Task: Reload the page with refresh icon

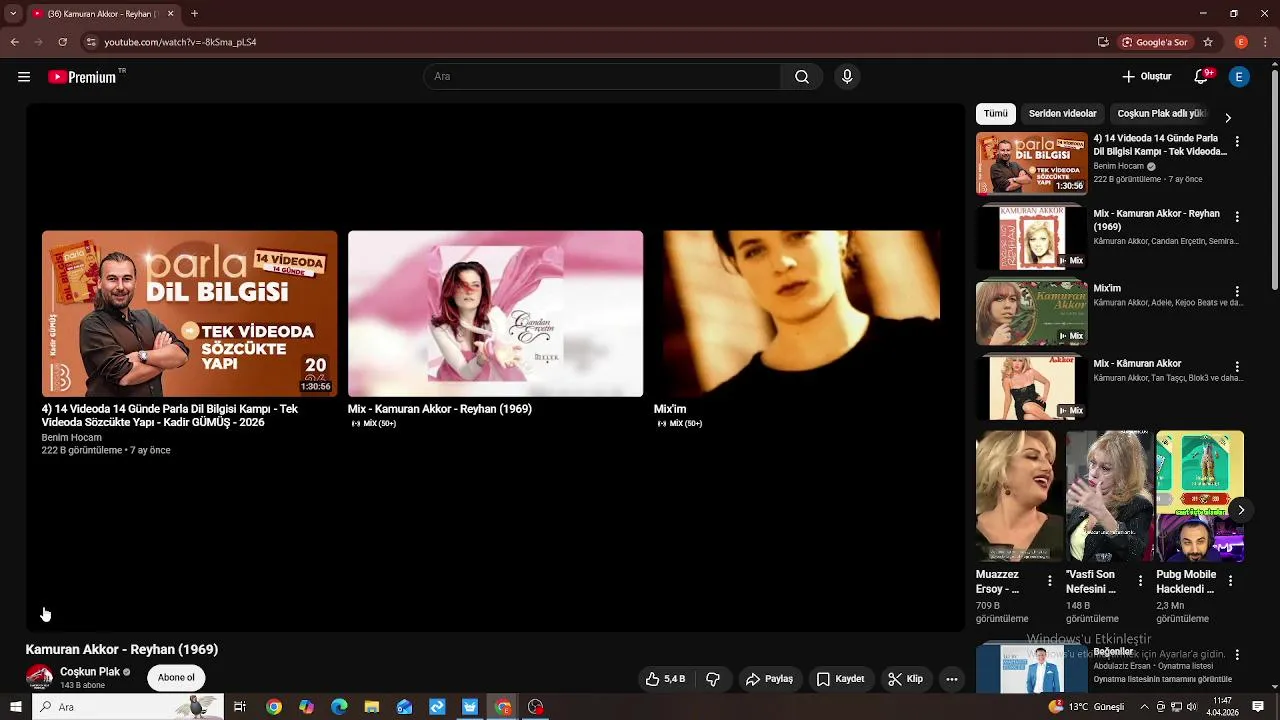Action: (x=62, y=42)
